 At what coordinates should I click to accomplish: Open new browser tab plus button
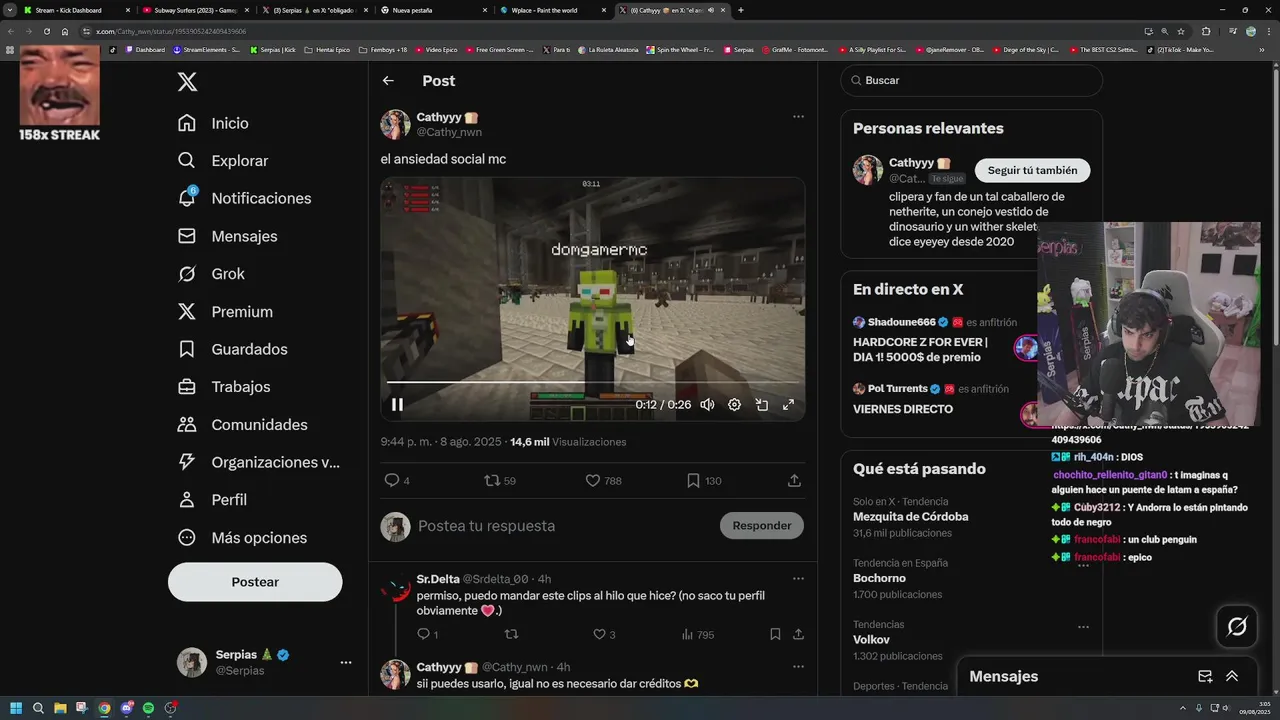click(x=740, y=10)
